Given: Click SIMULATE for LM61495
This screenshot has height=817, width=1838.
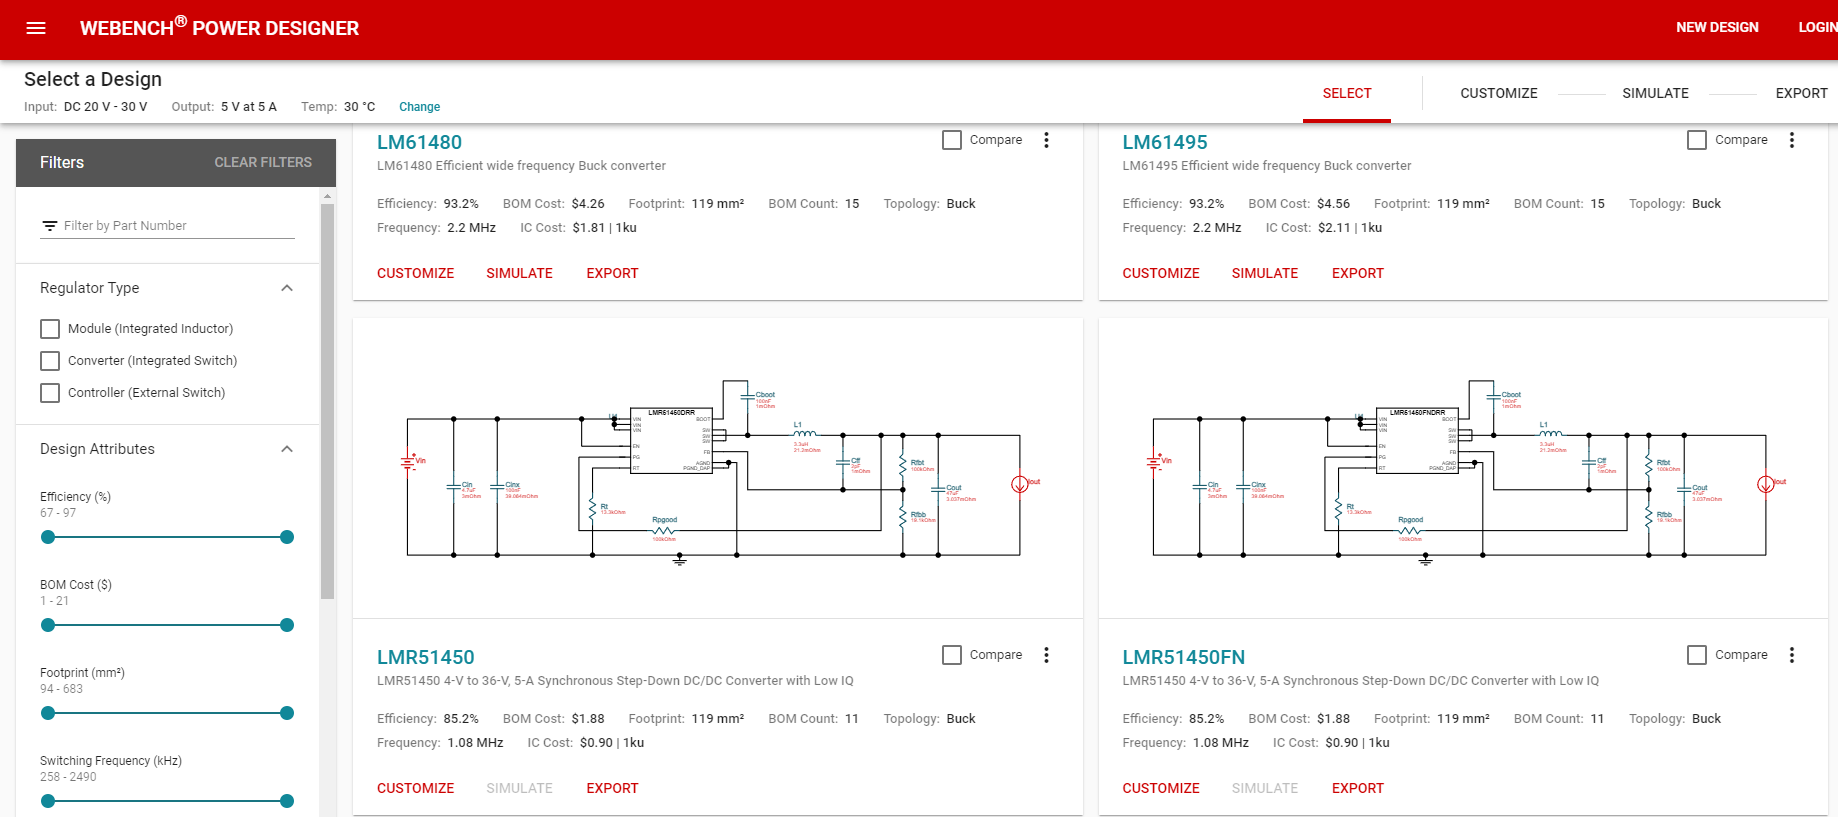Looking at the screenshot, I should tap(1264, 273).
